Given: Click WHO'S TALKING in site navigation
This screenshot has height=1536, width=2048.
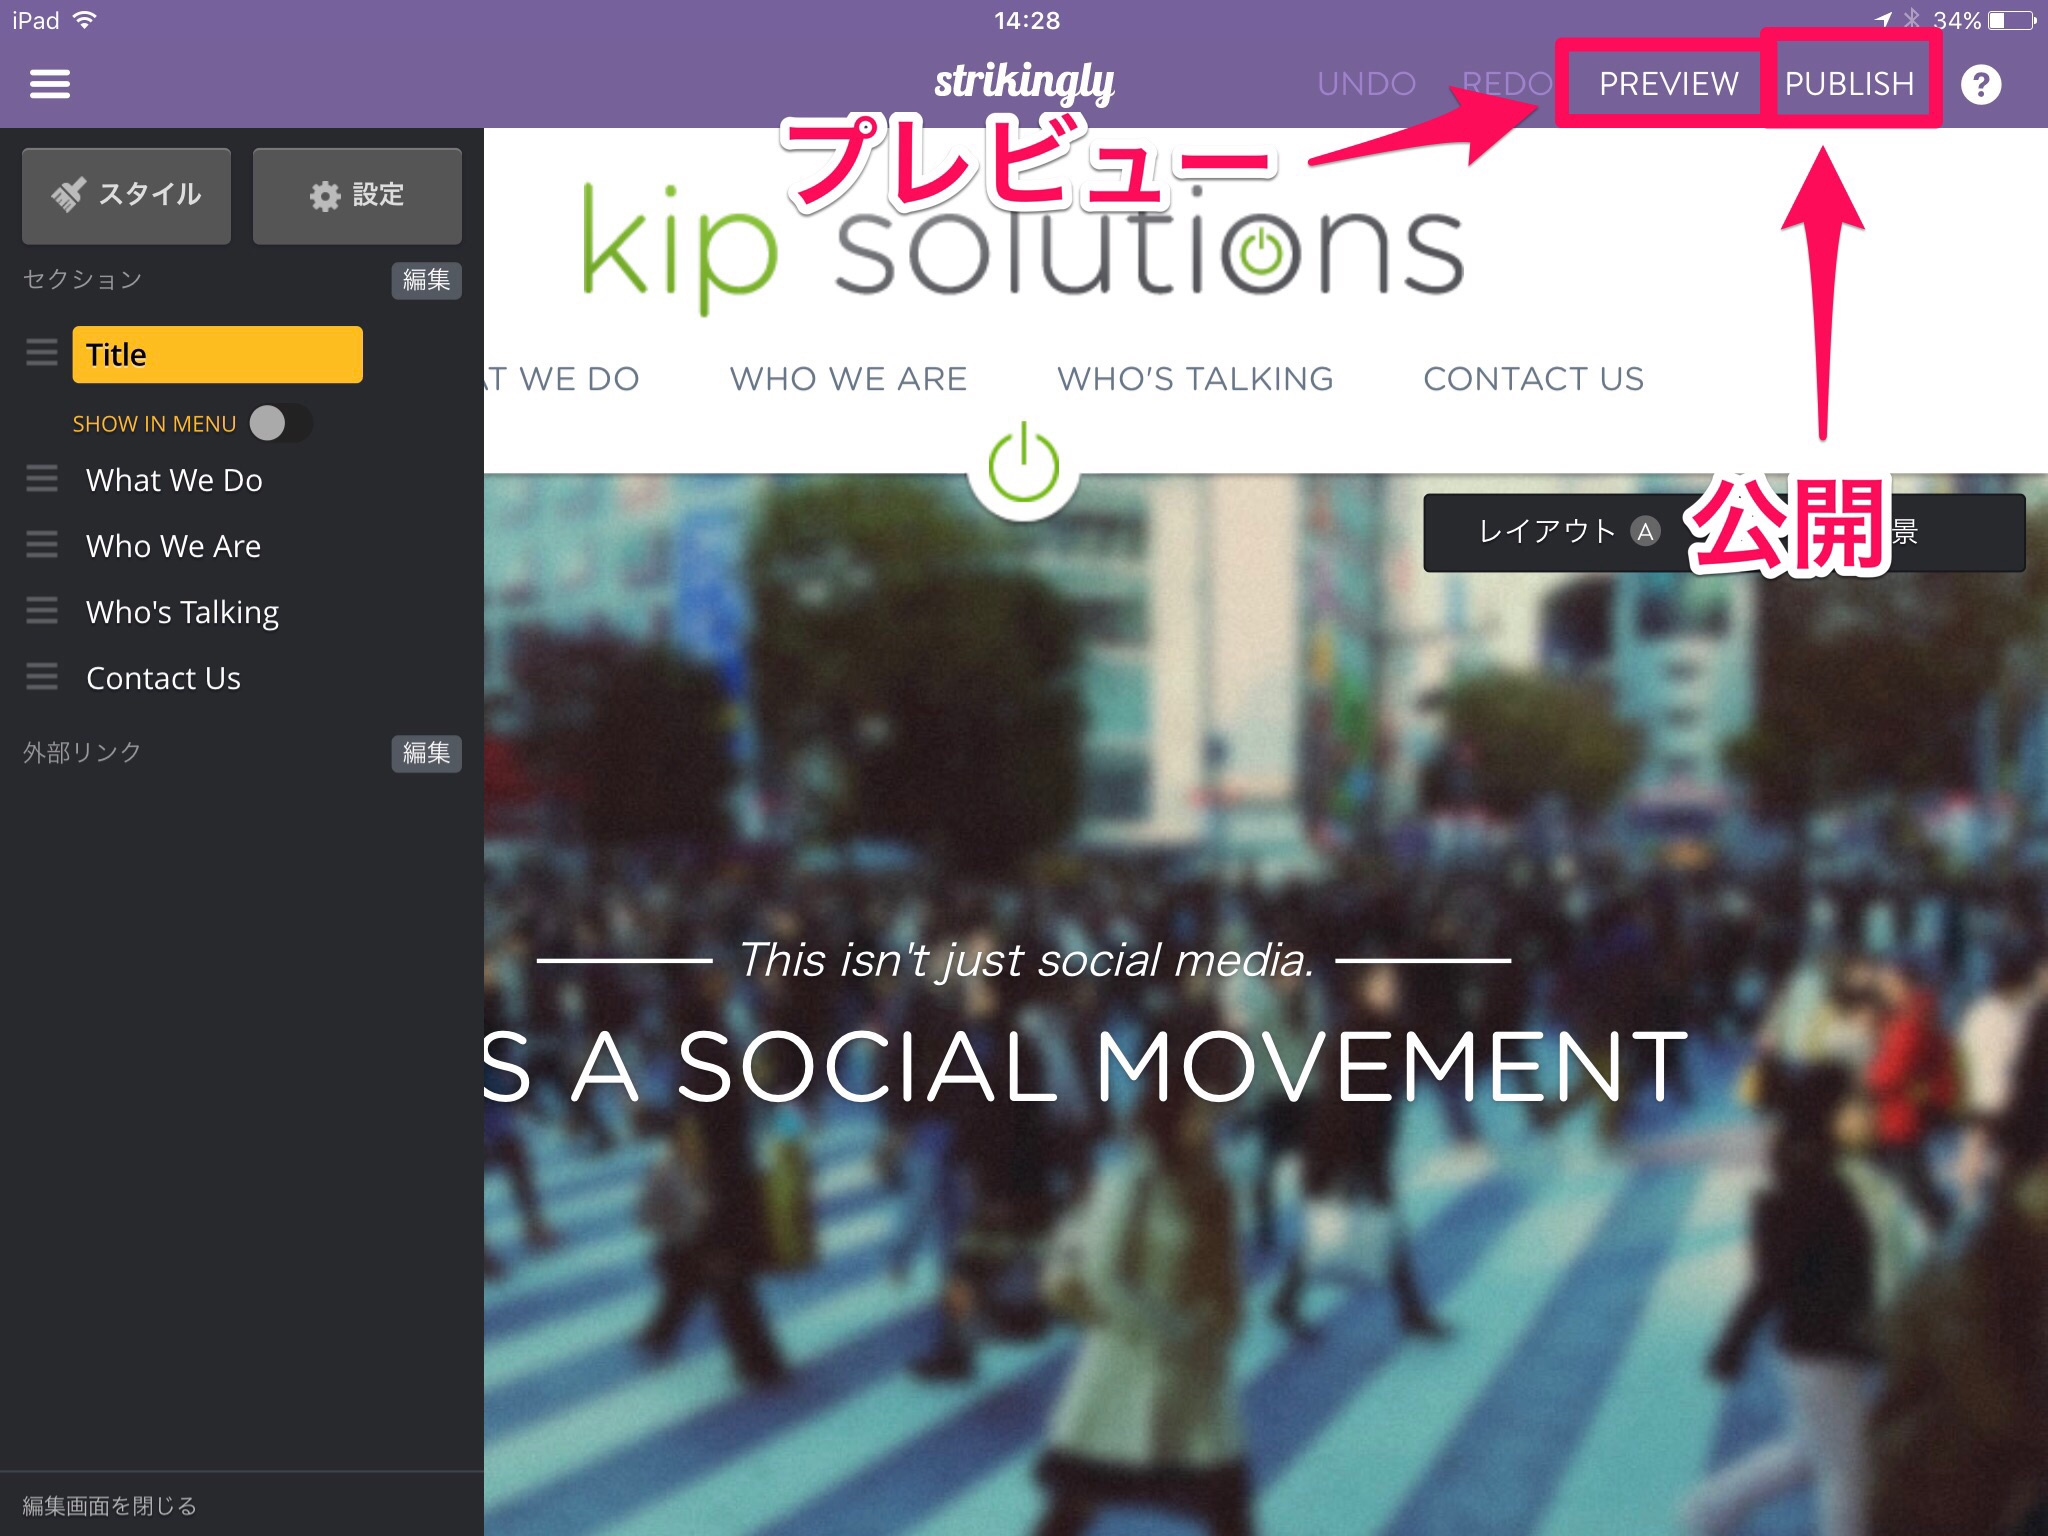Looking at the screenshot, I should click(x=1195, y=379).
